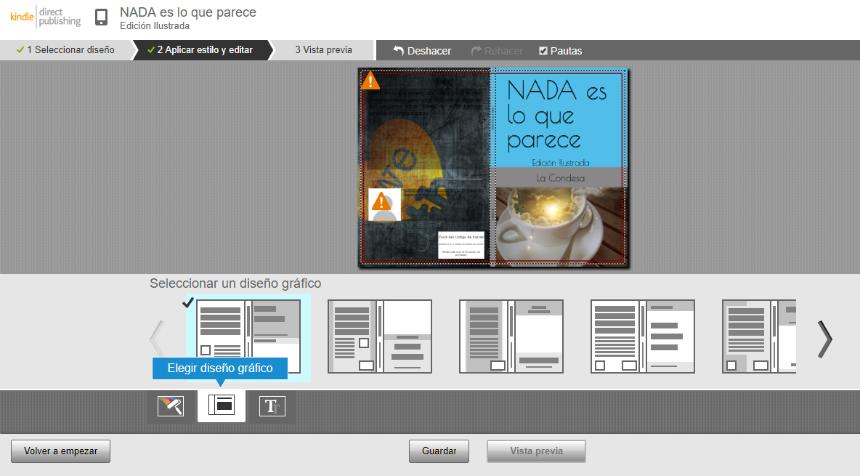The height and width of the screenshot is (476, 860).
Task: Click the Volver a empezar button
Action: pyautogui.click(x=61, y=451)
